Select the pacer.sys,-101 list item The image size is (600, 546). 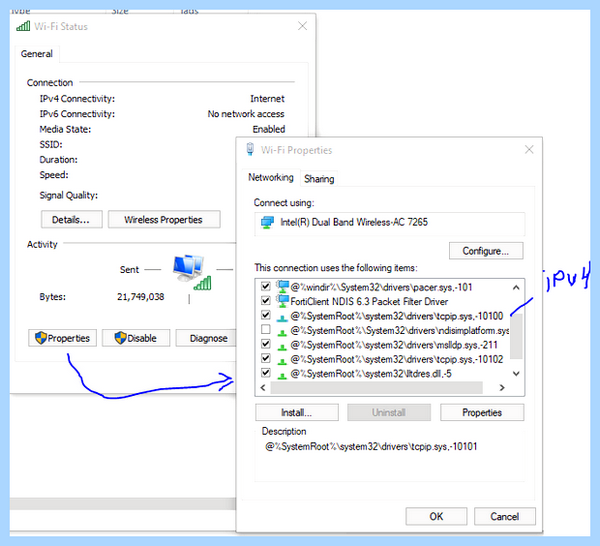coord(381,287)
